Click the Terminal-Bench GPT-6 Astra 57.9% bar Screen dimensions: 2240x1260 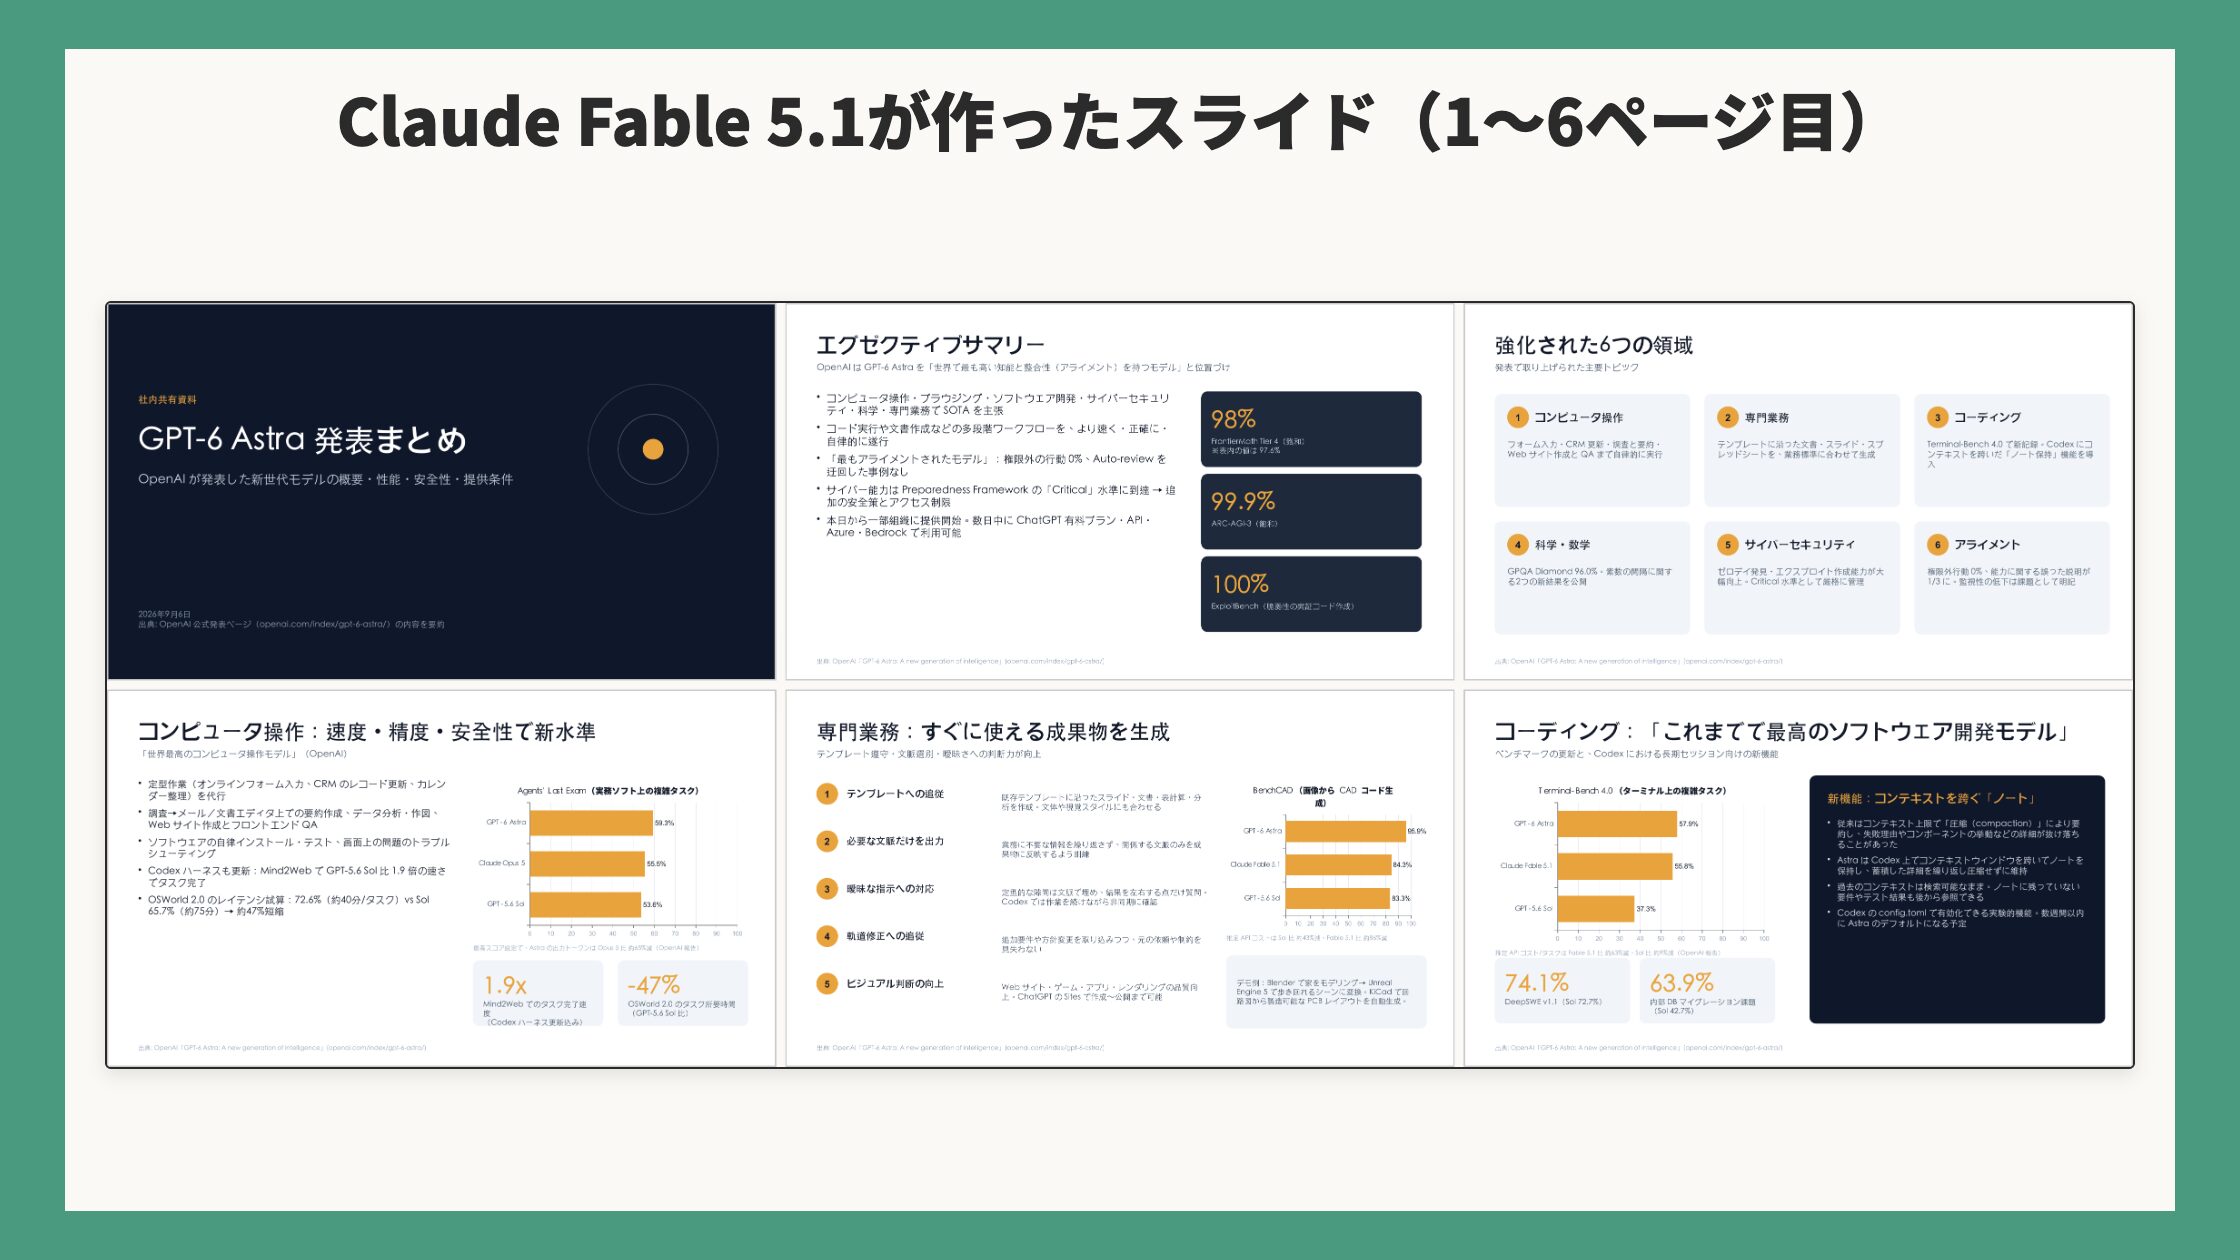coord(1617,824)
